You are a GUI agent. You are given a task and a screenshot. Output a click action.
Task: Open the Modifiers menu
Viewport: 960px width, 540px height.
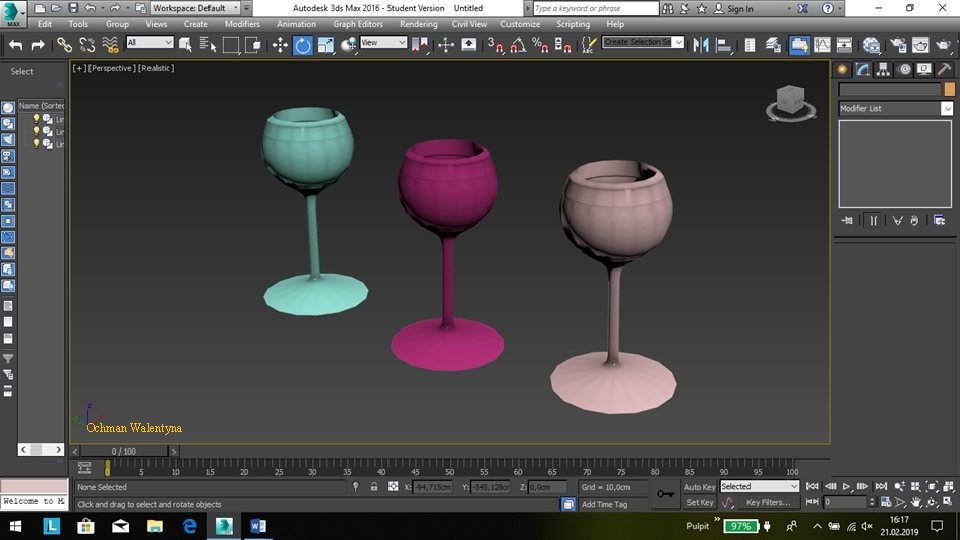(242, 24)
